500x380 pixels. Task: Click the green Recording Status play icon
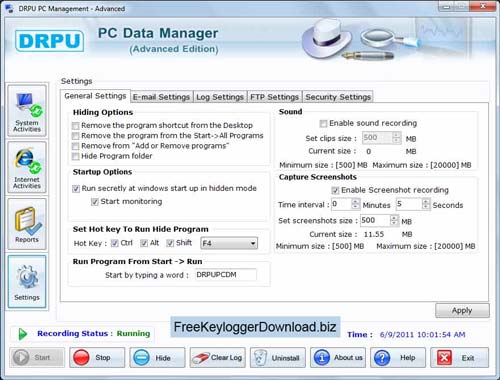[x=23, y=334]
